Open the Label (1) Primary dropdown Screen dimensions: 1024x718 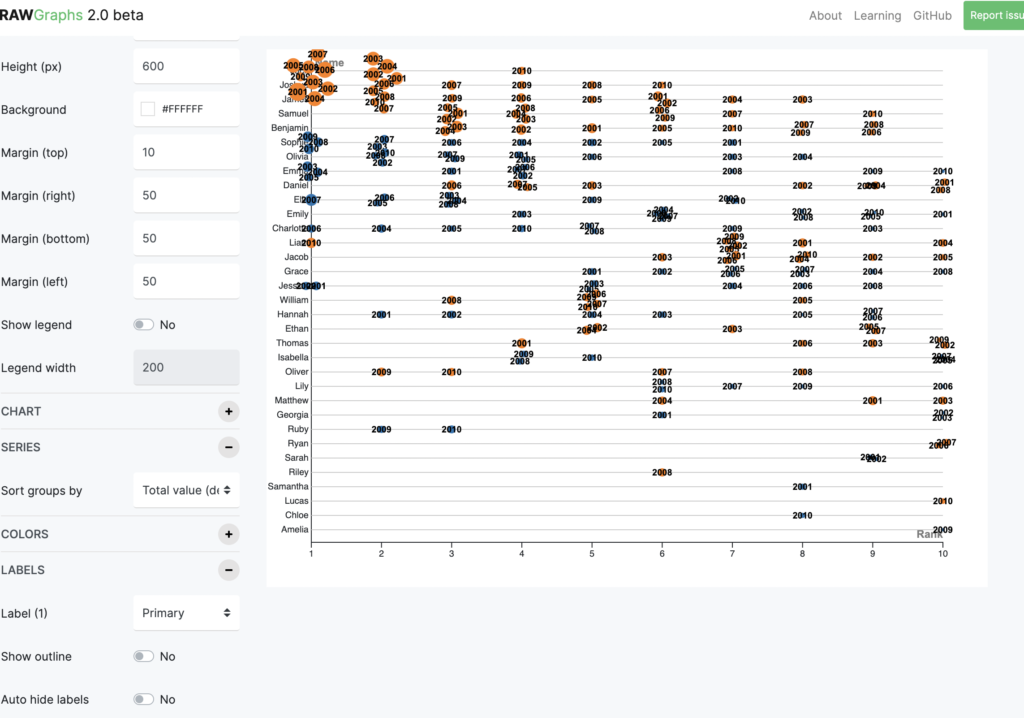(x=186, y=613)
